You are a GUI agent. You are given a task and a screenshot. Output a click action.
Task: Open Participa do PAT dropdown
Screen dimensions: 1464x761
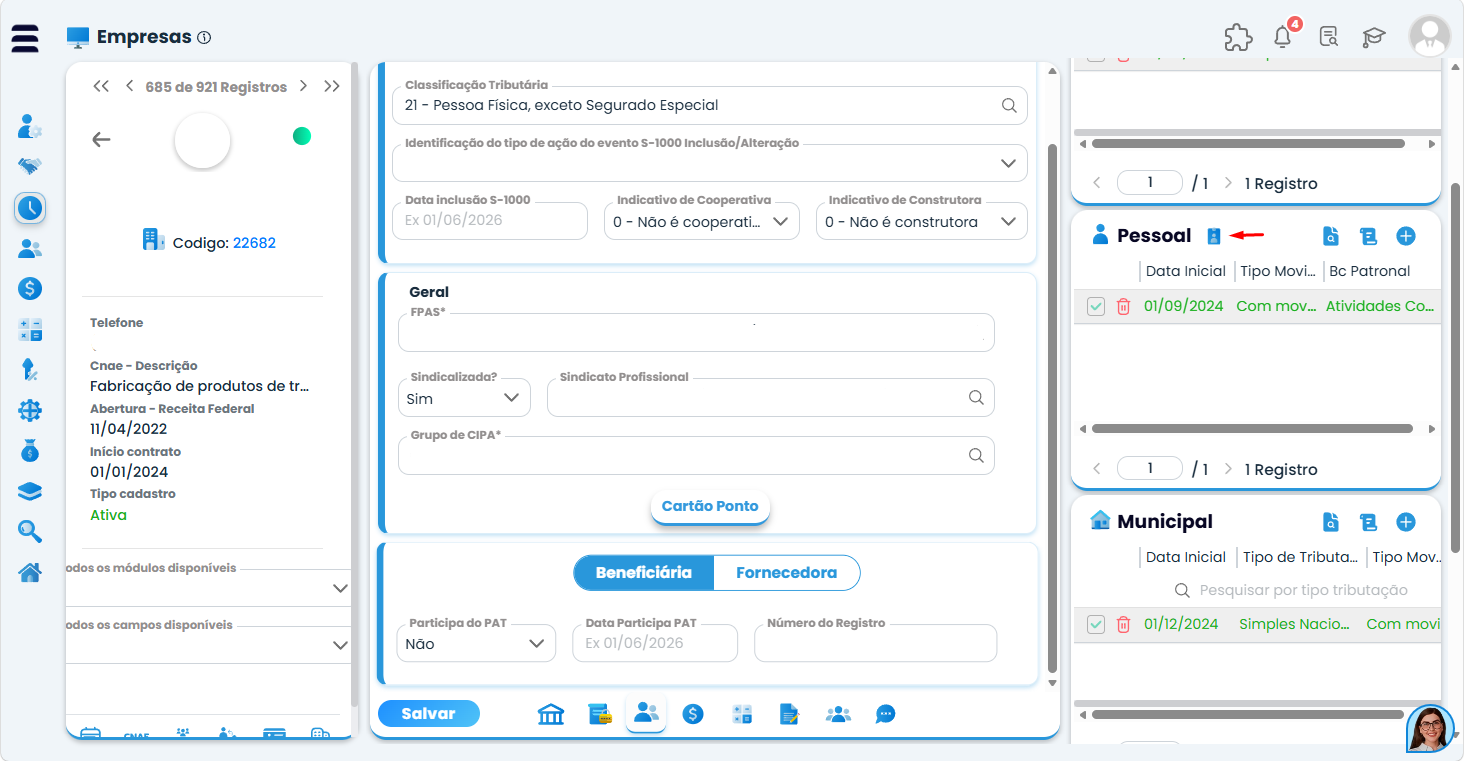tap(477, 643)
